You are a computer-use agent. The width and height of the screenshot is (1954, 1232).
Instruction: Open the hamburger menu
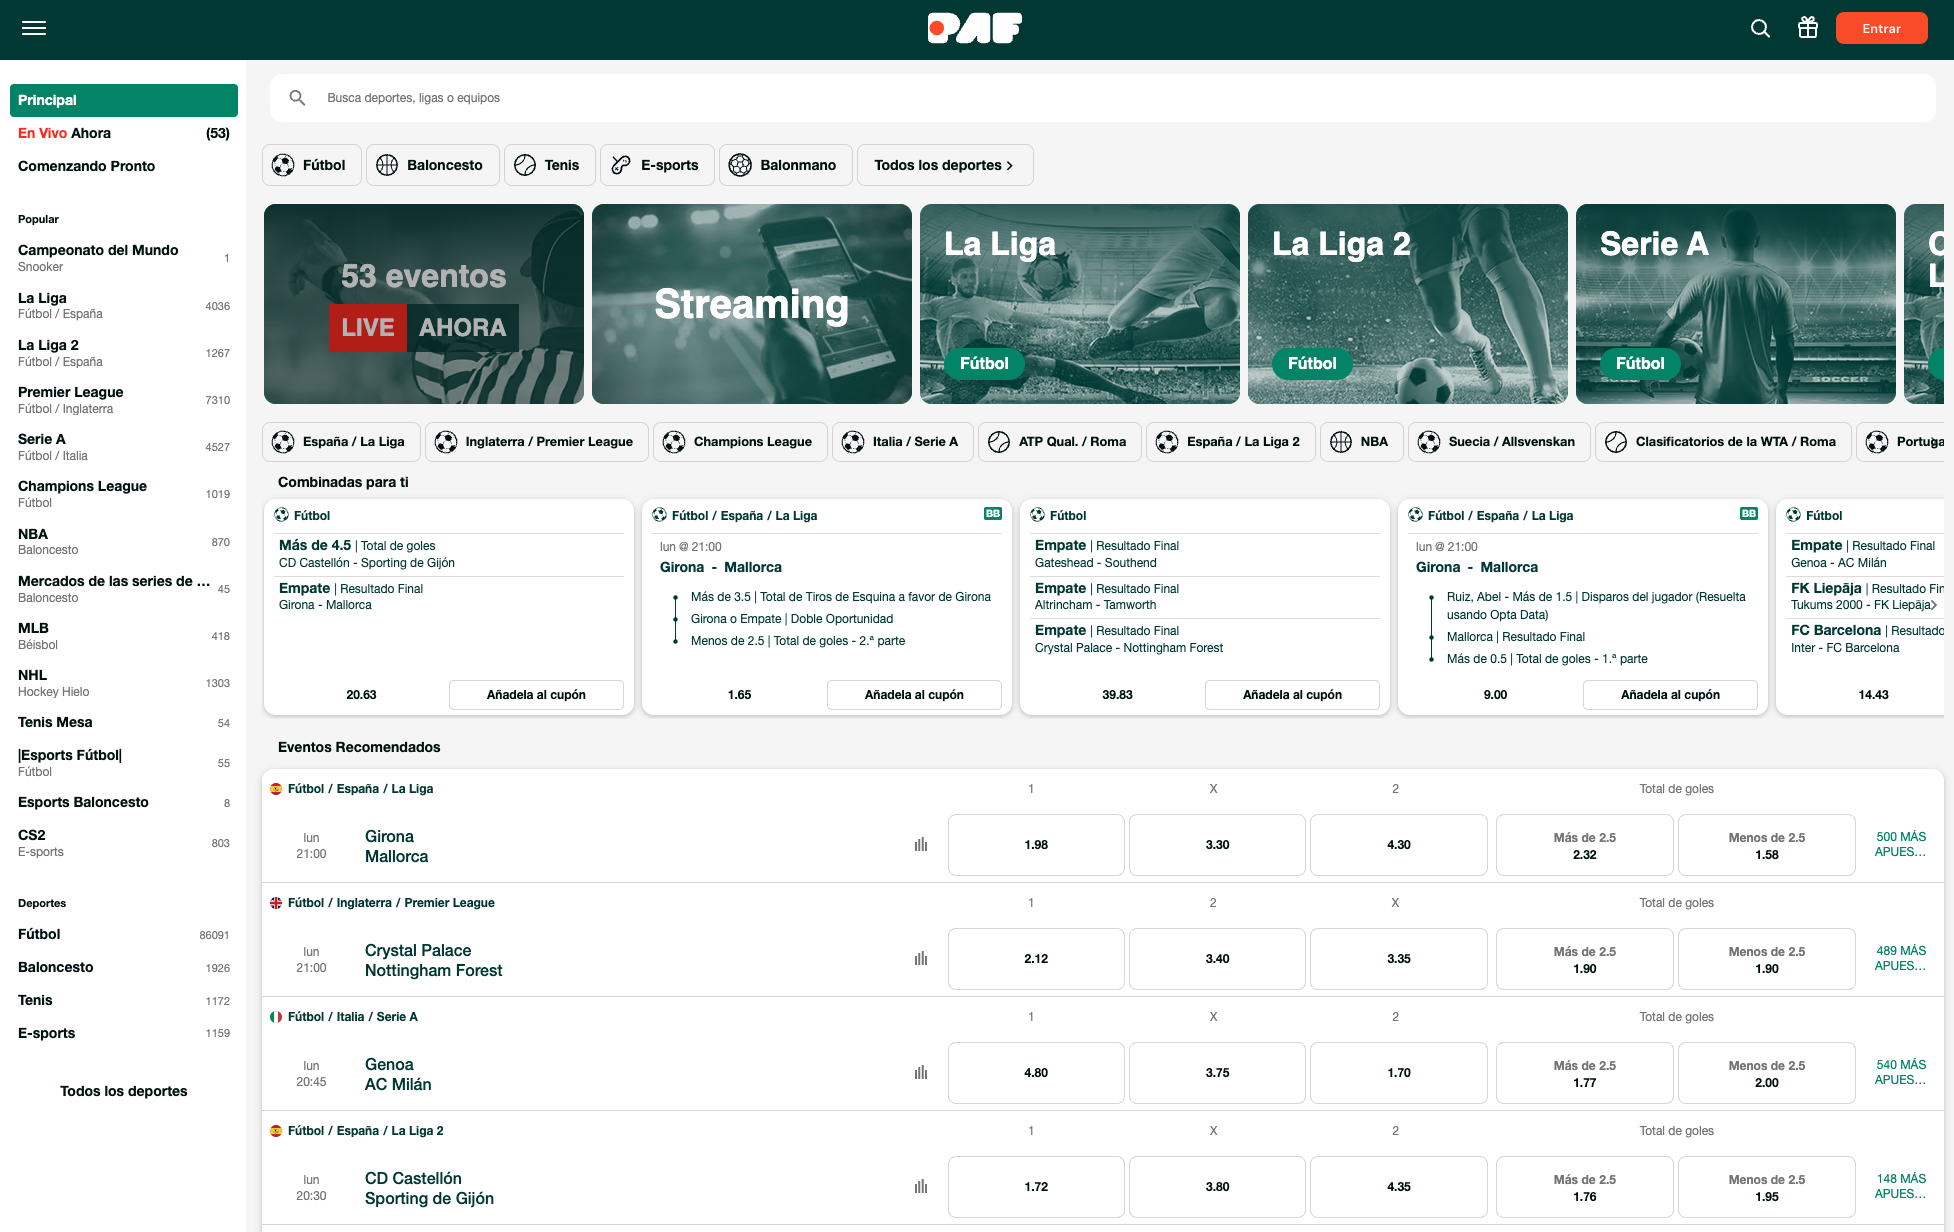click(x=34, y=28)
